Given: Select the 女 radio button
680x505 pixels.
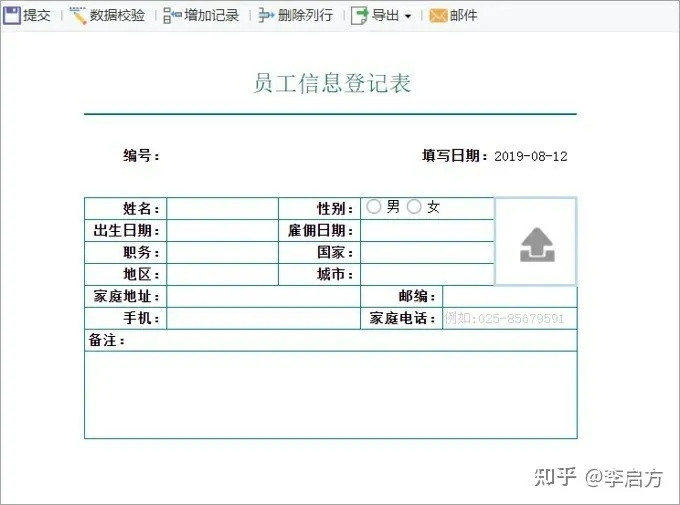Looking at the screenshot, I should [x=414, y=206].
